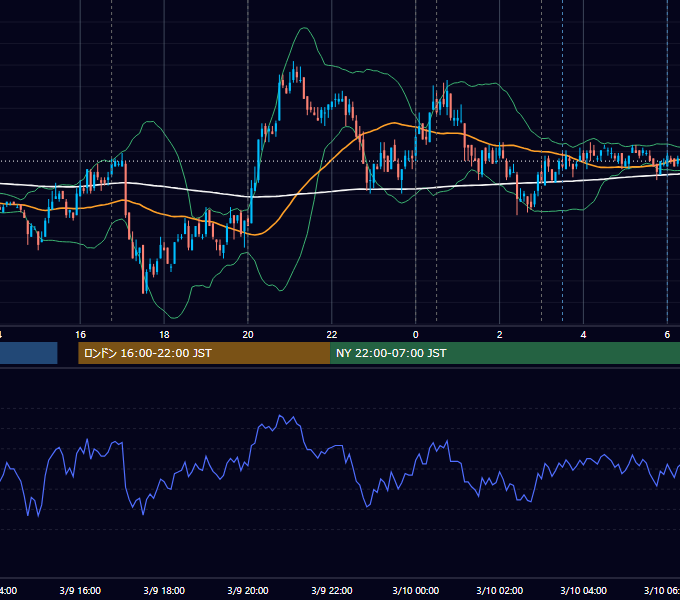
Task: Click the '20' hour label on the upper time axis
Action: point(248,335)
